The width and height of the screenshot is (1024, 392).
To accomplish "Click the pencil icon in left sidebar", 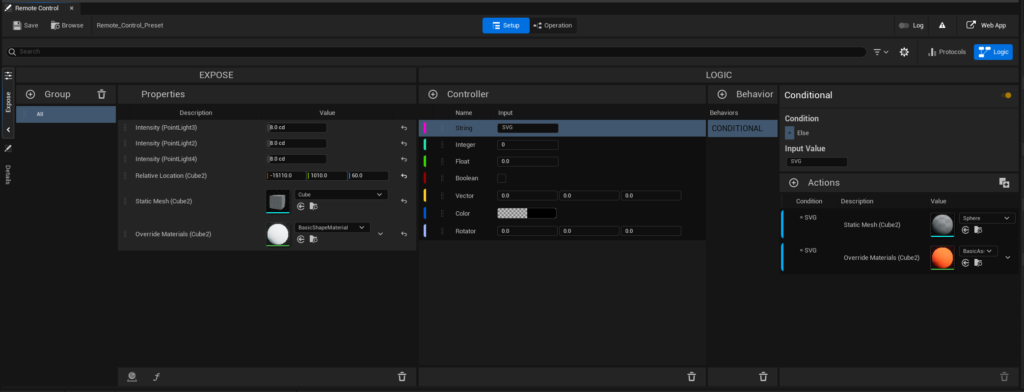I will [8, 148].
